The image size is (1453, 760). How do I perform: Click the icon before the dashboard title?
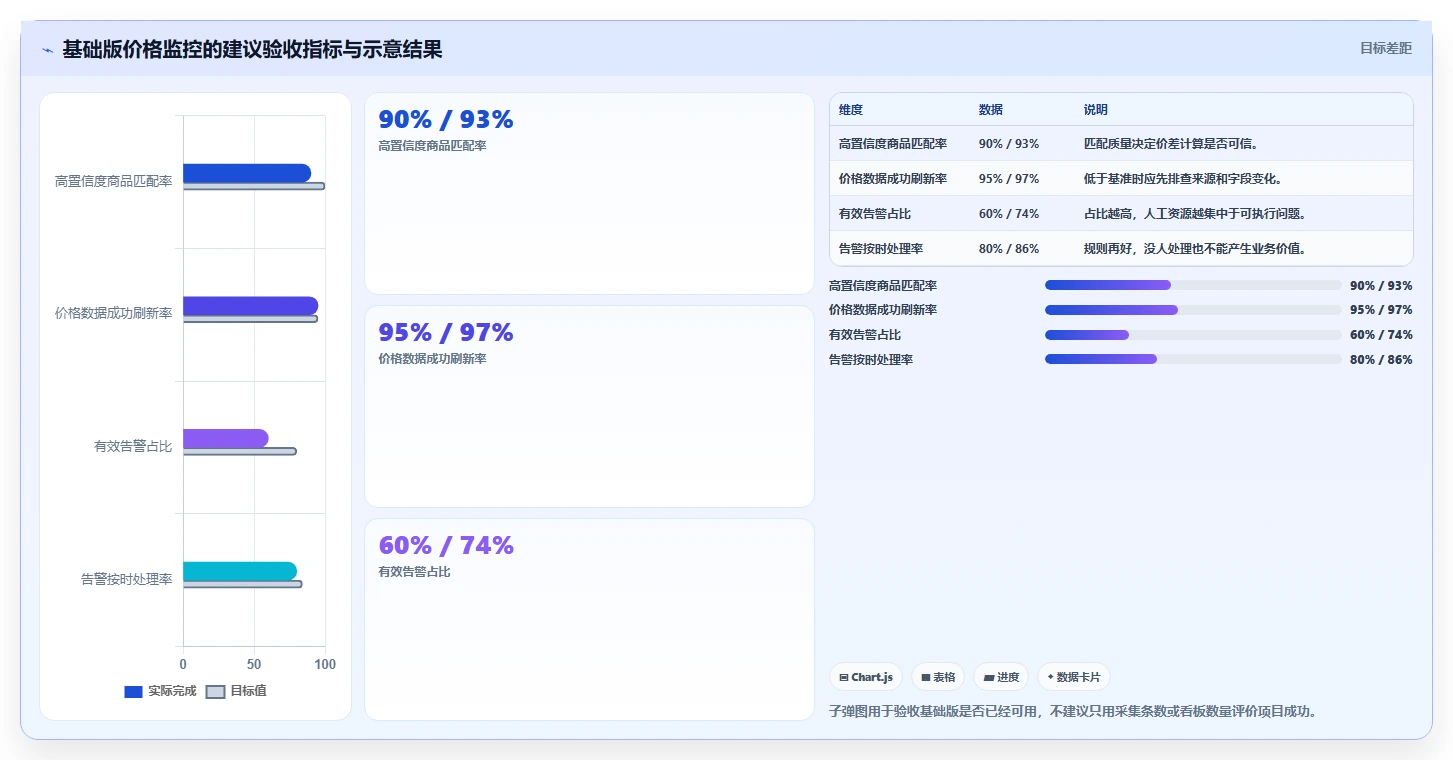pos(48,50)
